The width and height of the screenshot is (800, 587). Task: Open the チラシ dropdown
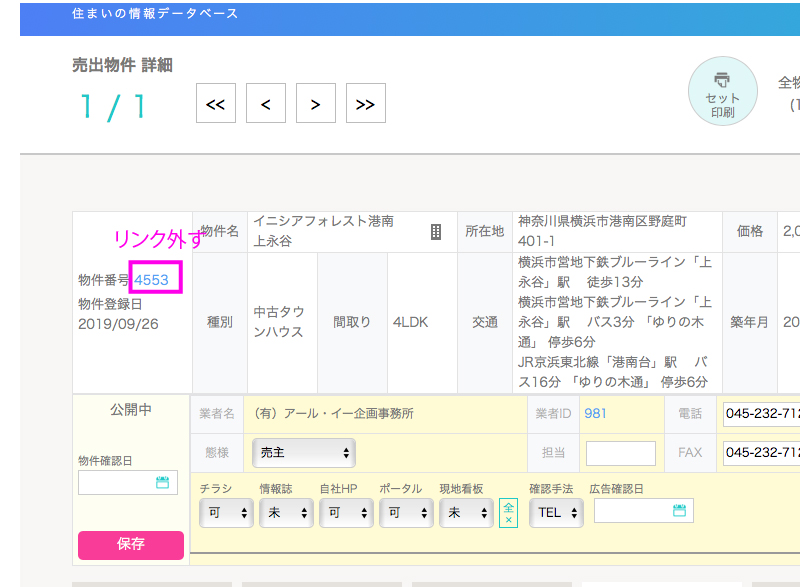(226, 513)
